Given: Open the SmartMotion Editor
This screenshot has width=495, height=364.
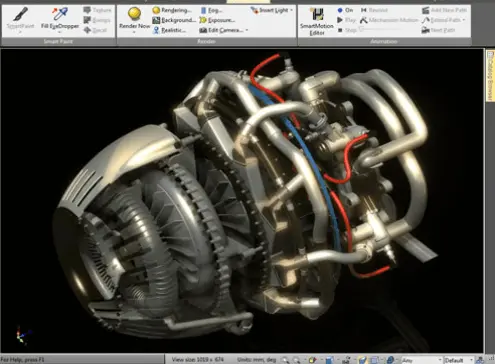Looking at the screenshot, I should pos(316,21).
